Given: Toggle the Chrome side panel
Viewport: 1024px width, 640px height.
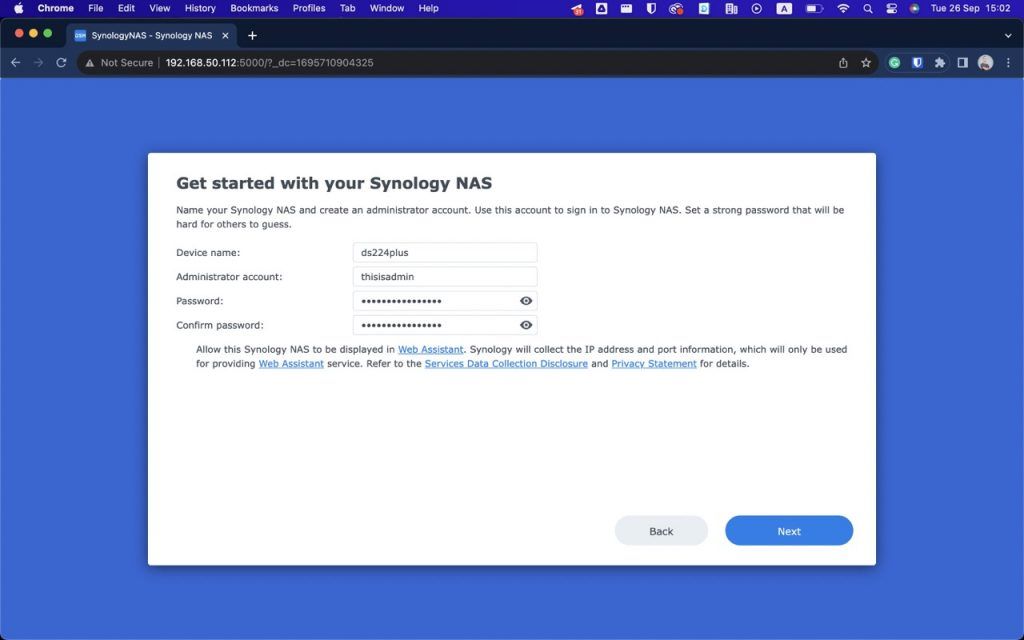Looking at the screenshot, I should 963,63.
